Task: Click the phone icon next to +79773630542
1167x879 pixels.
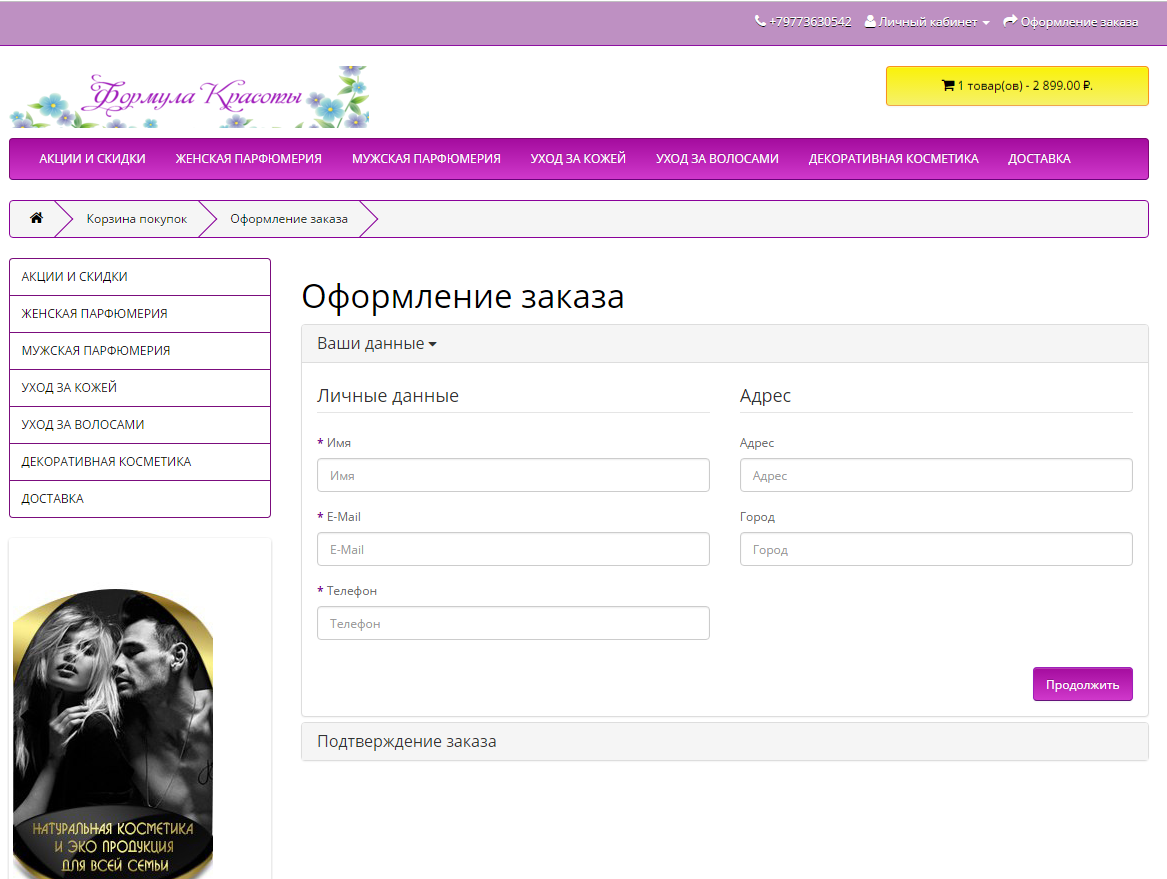Action: tap(760, 20)
